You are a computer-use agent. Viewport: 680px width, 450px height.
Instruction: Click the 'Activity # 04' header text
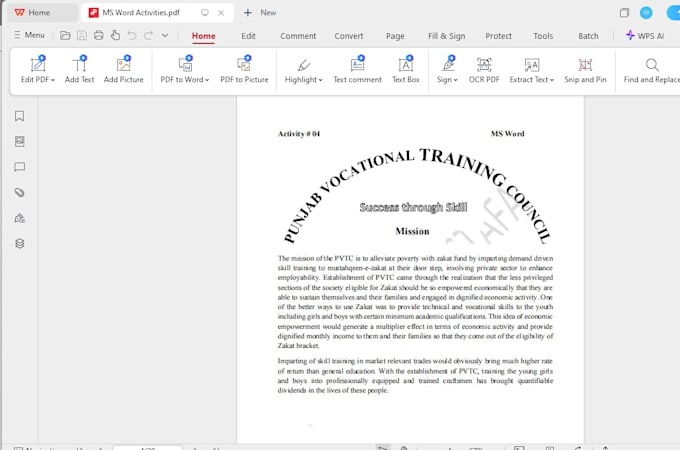coord(299,134)
